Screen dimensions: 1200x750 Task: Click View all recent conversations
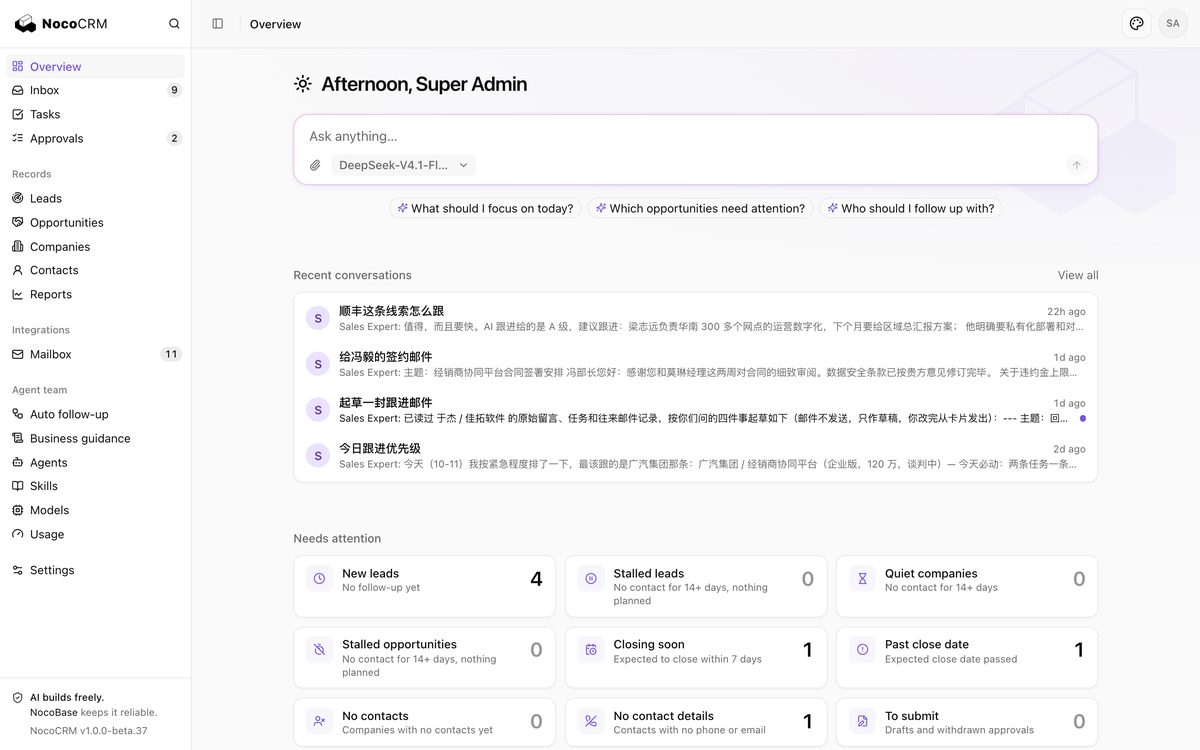tap(1078, 275)
